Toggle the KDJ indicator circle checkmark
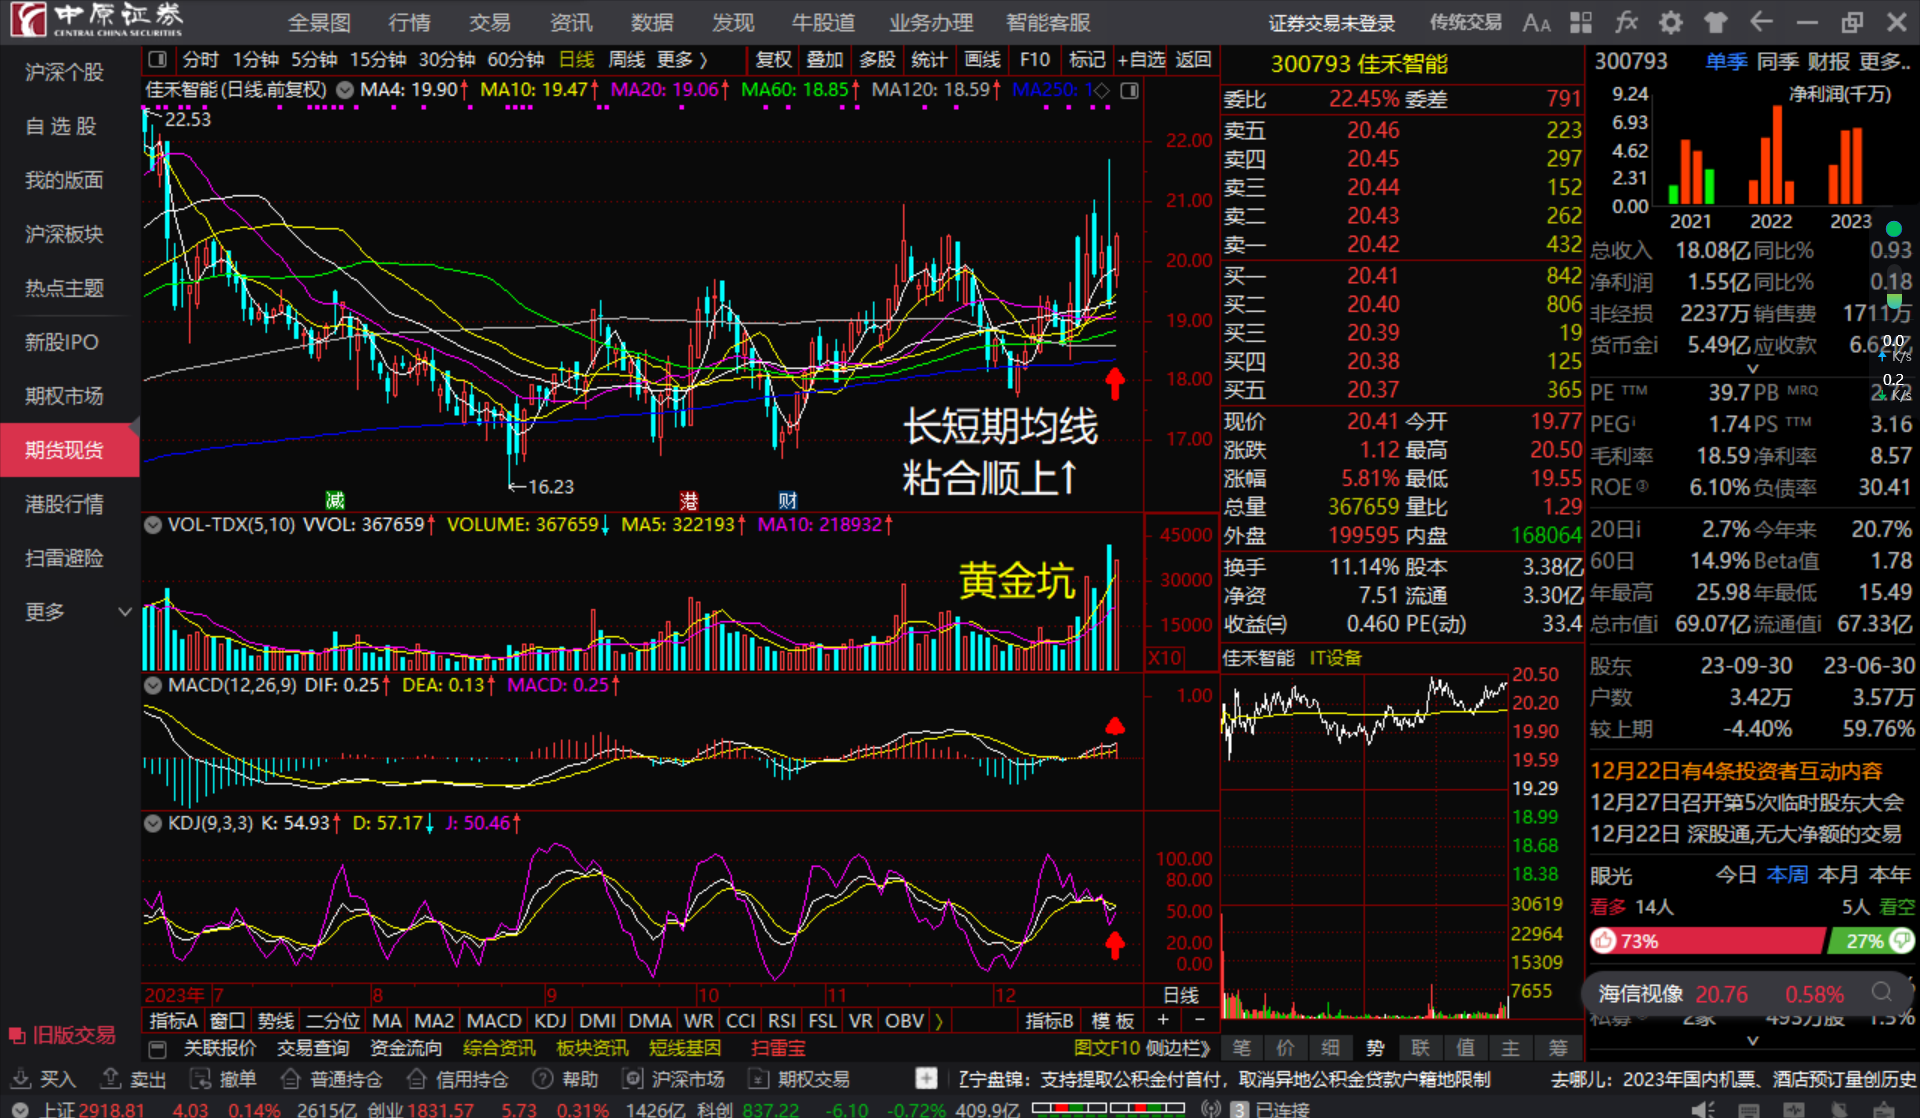 click(153, 823)
